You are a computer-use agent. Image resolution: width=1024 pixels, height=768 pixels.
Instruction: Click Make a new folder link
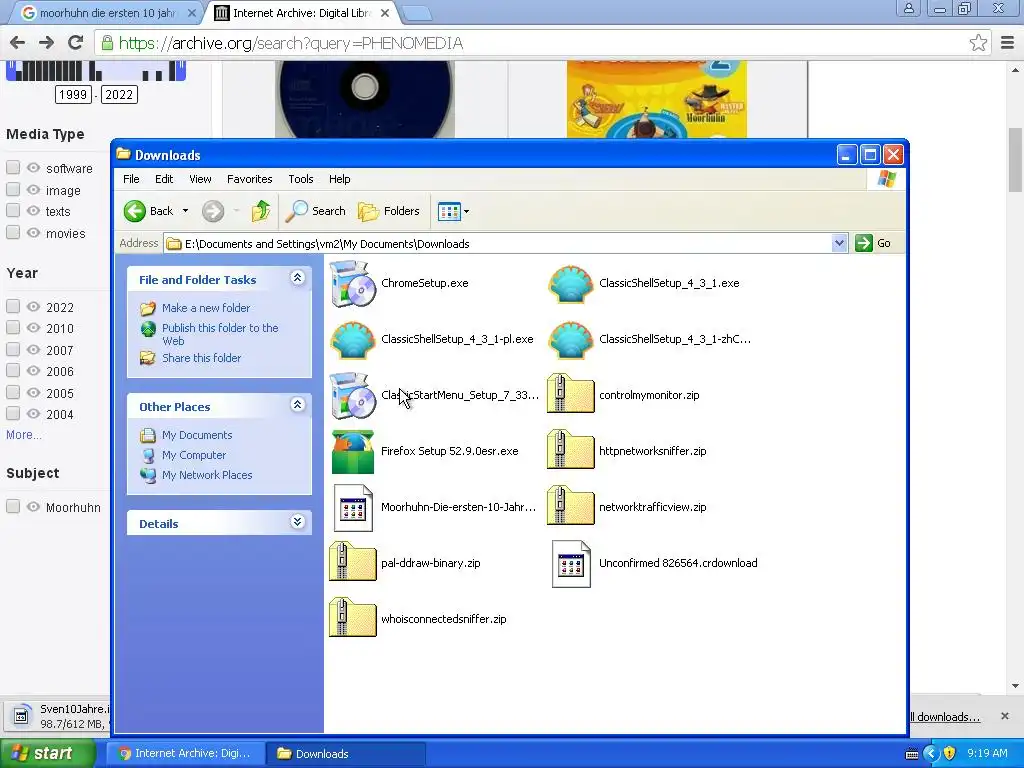pos(206,308)
